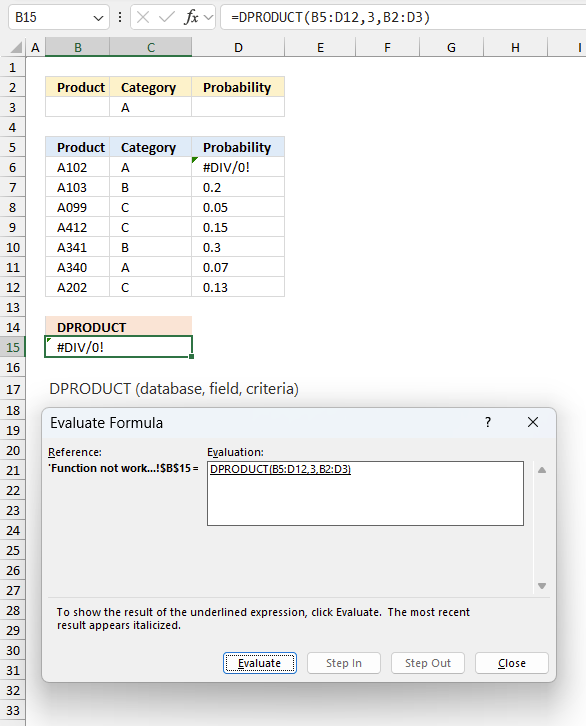586x726 pixels.
Task: Click the Enter checkmark icon in formula bar
Action: tap(166, 18)
